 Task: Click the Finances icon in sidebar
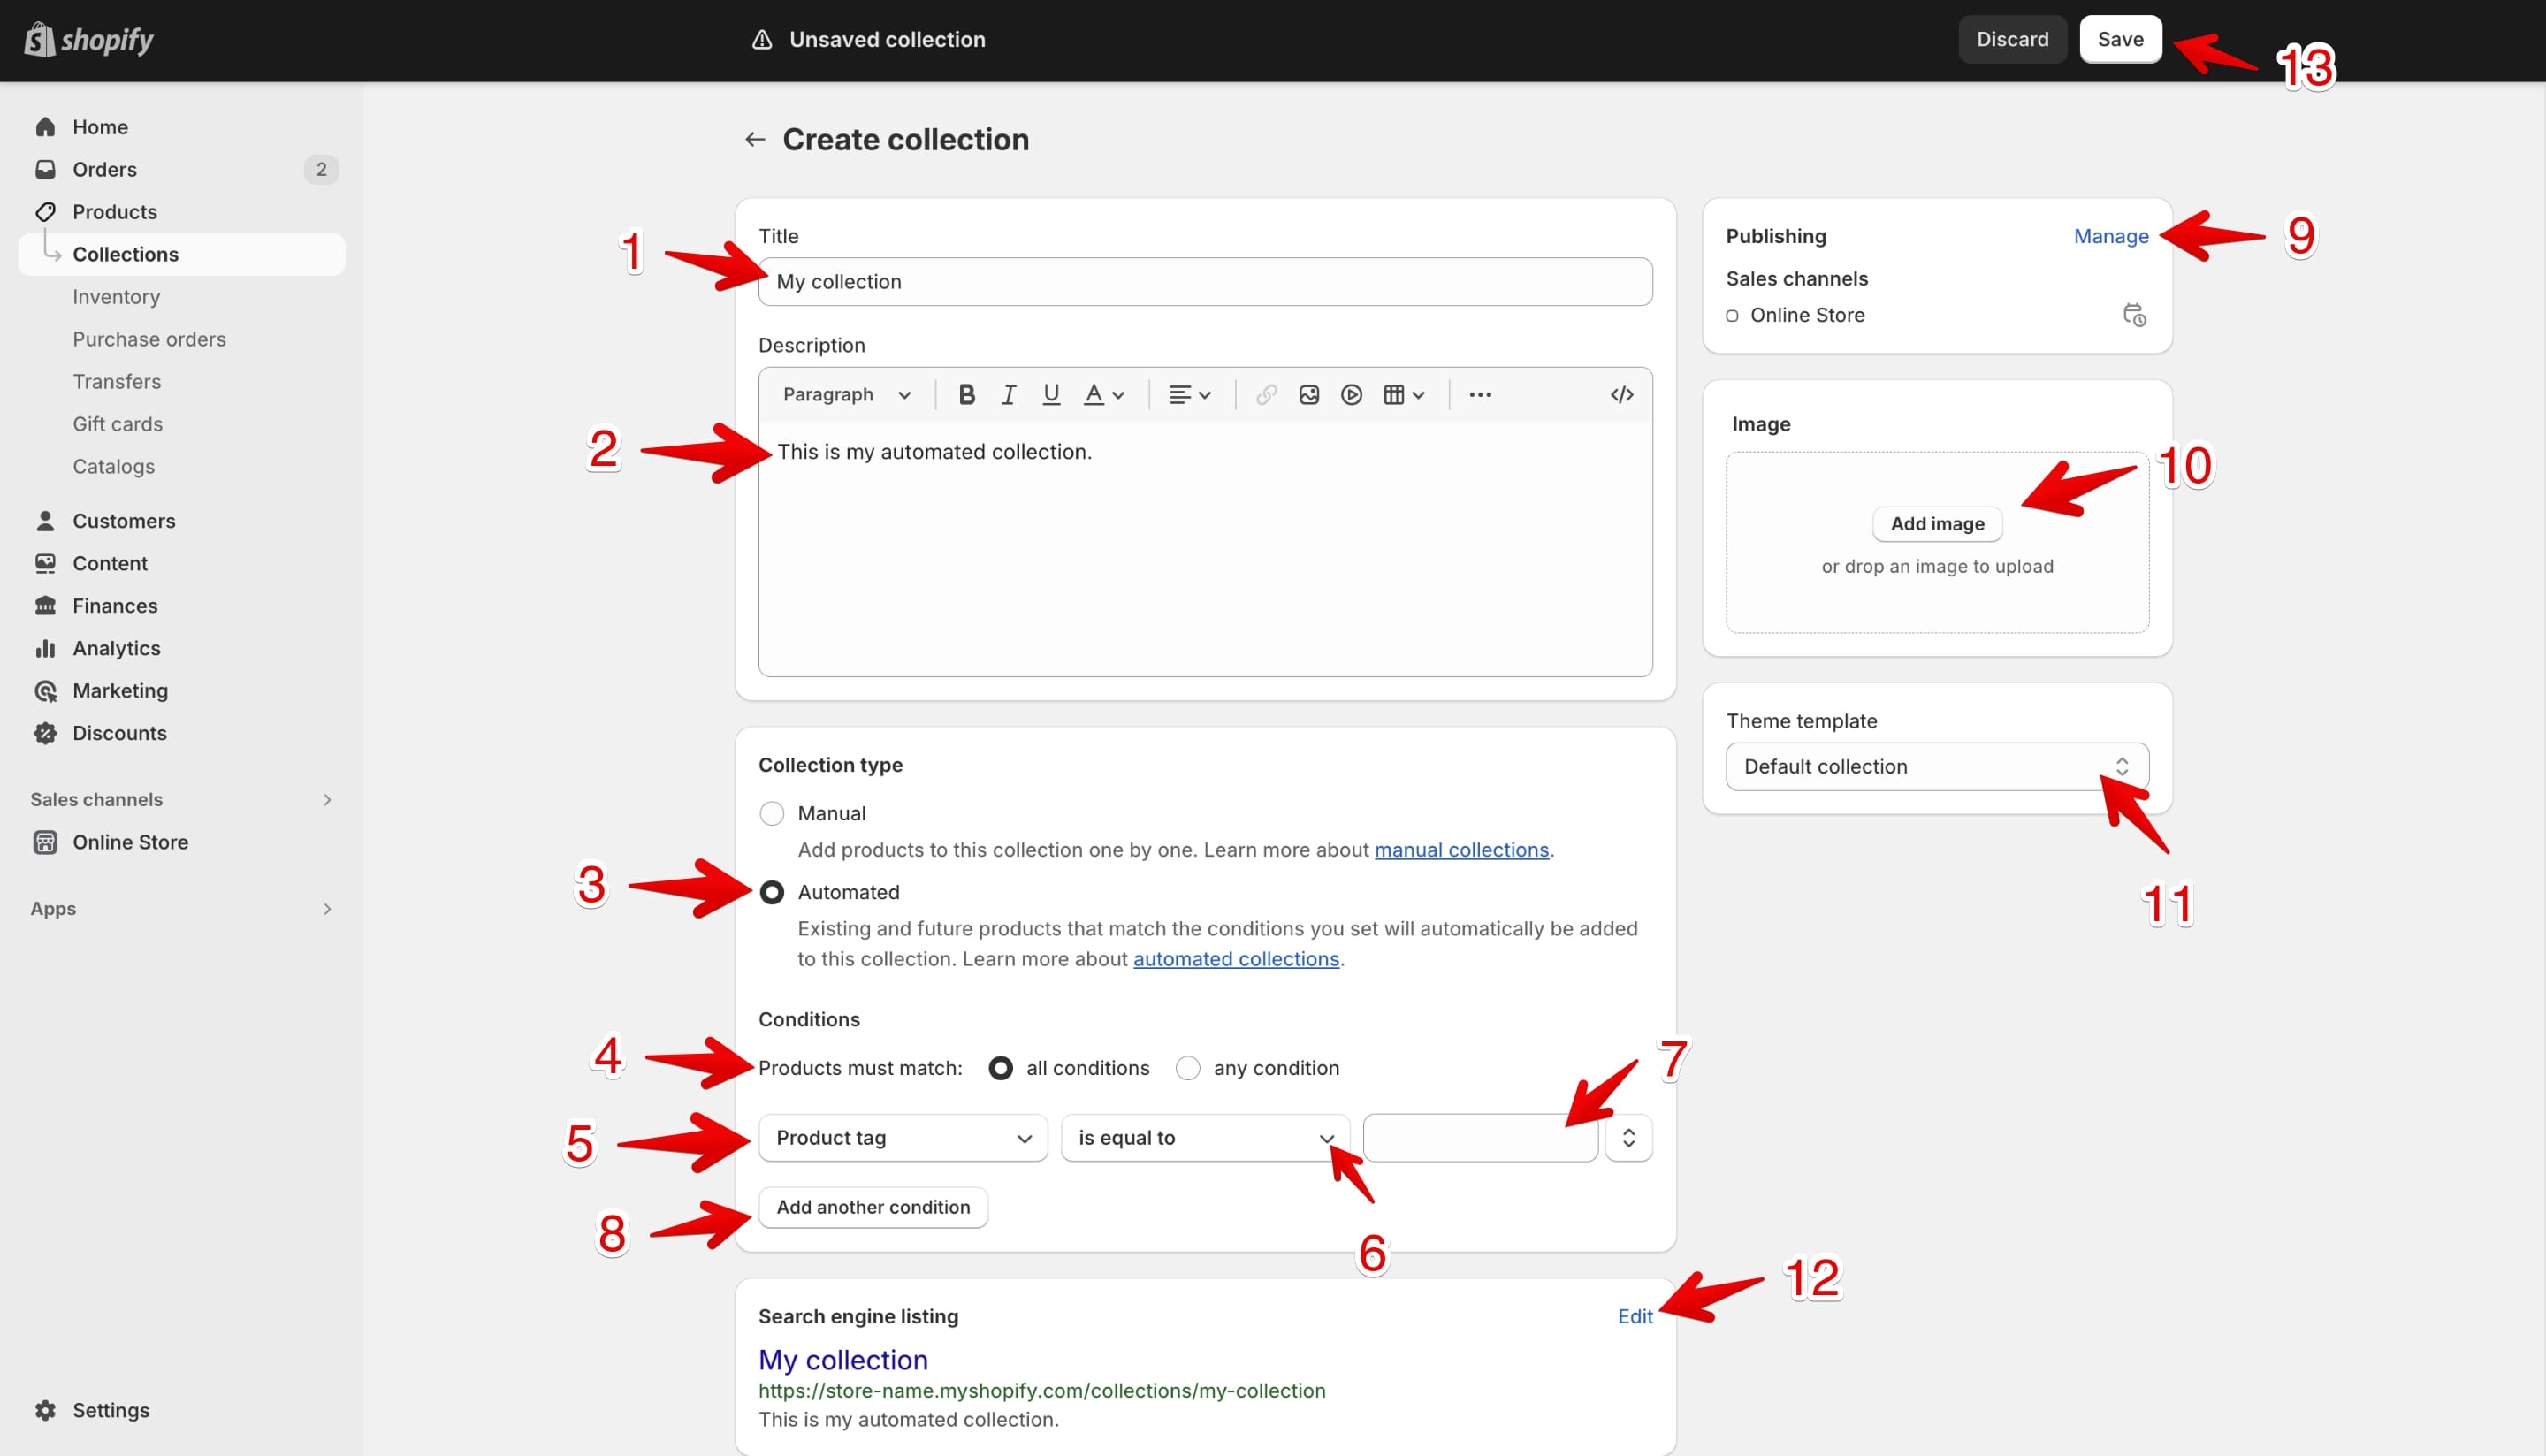pos(45,606)
